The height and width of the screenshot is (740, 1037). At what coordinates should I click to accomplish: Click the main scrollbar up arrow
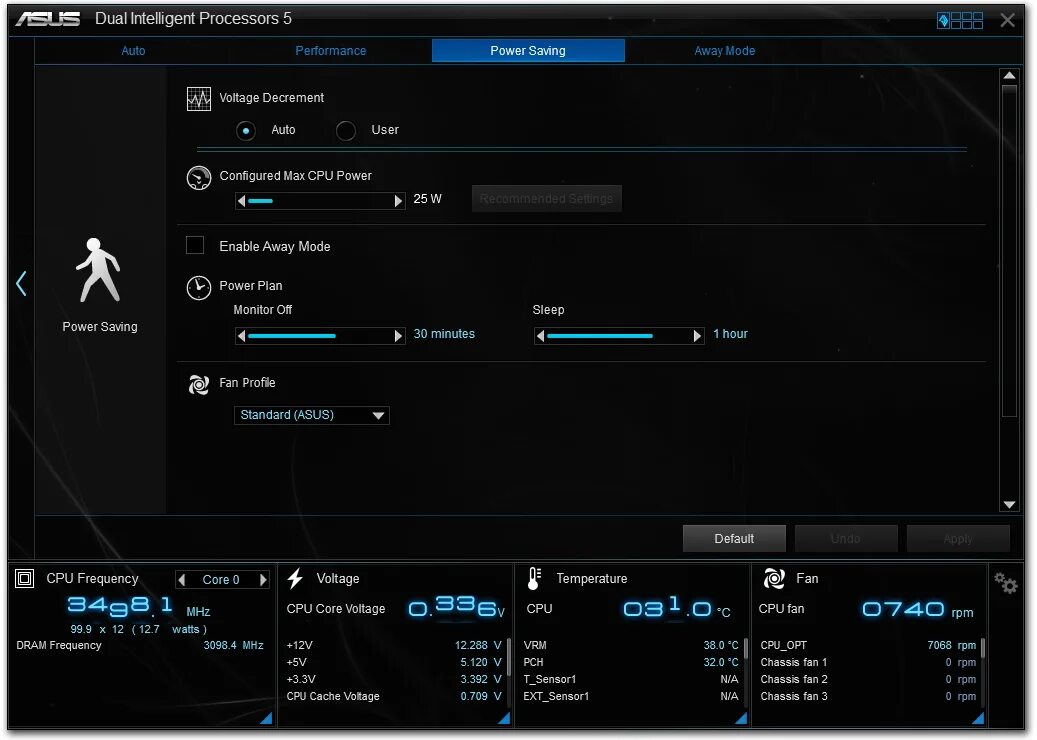pyautogui.click(x=1009, y=75)
